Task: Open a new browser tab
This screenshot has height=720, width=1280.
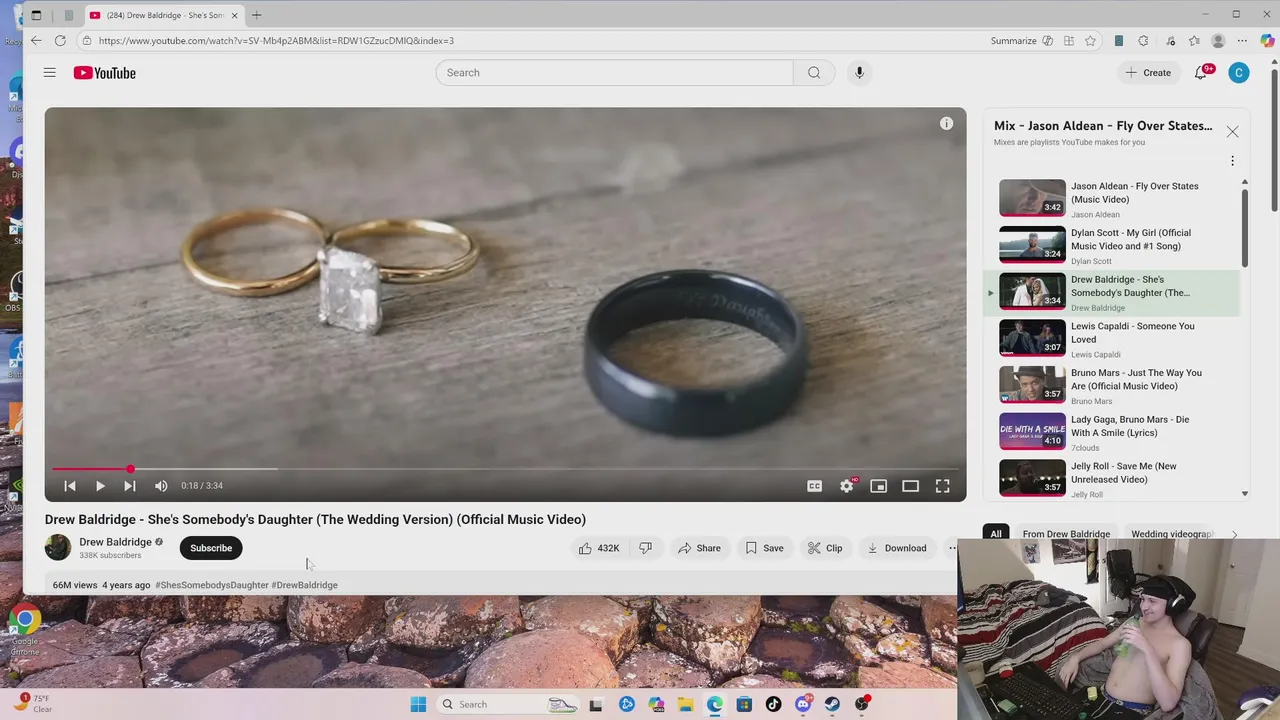Action: [x=256, y=15]
